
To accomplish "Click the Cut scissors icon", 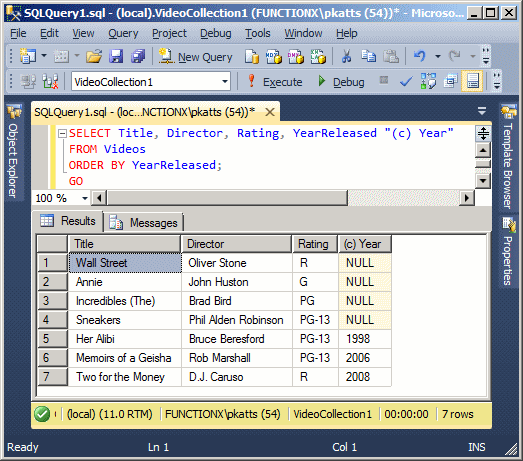I will [347, 56].
